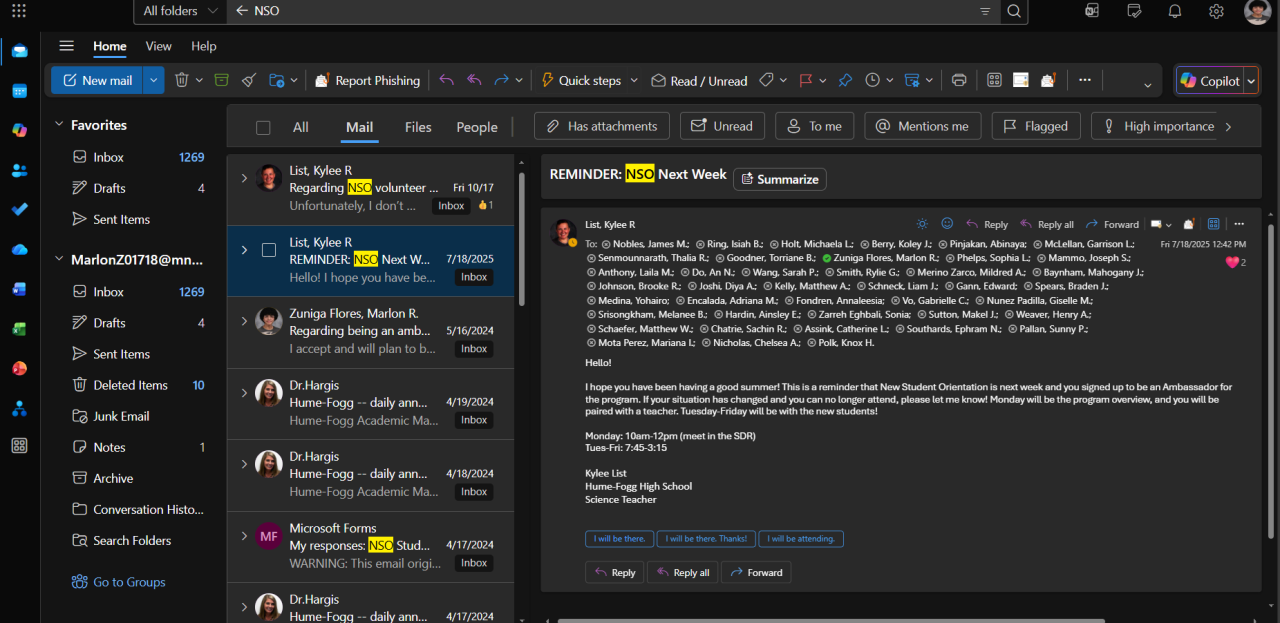Open the Help tab
This screenshot has height=623, width=1280.
point(204,46)
